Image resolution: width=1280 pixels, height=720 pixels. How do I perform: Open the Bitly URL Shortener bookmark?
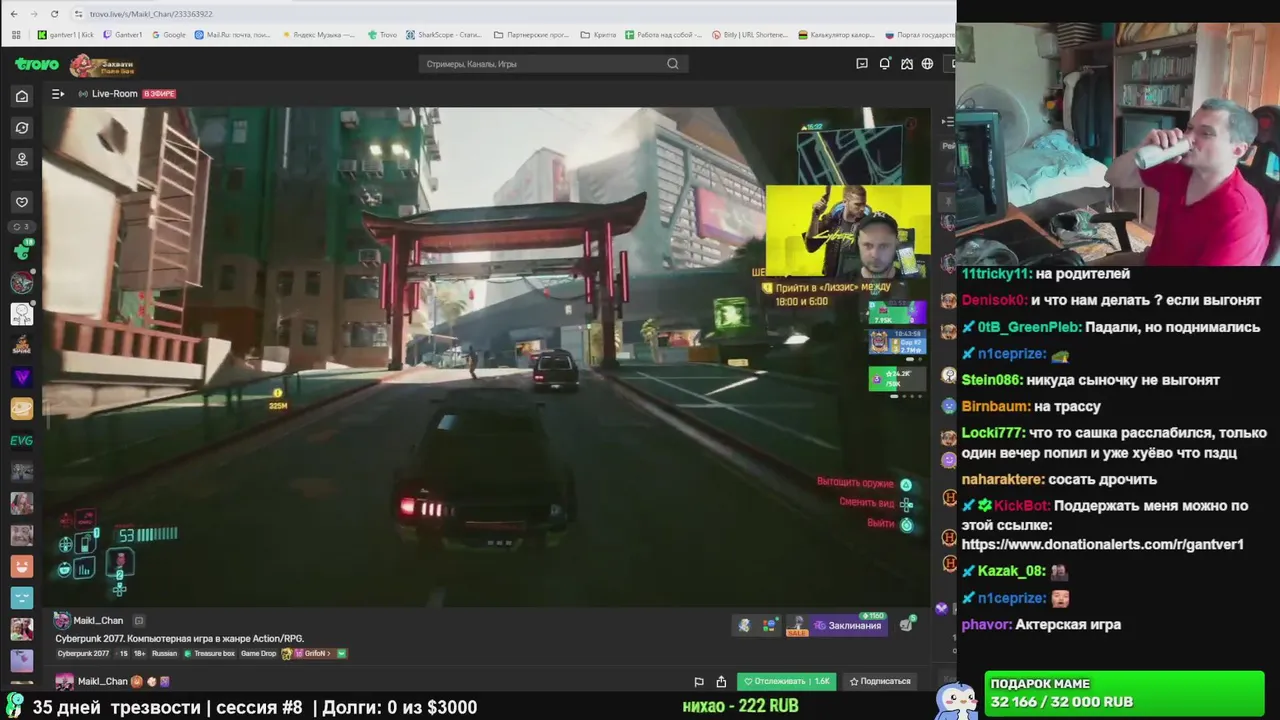click(750, 35)
